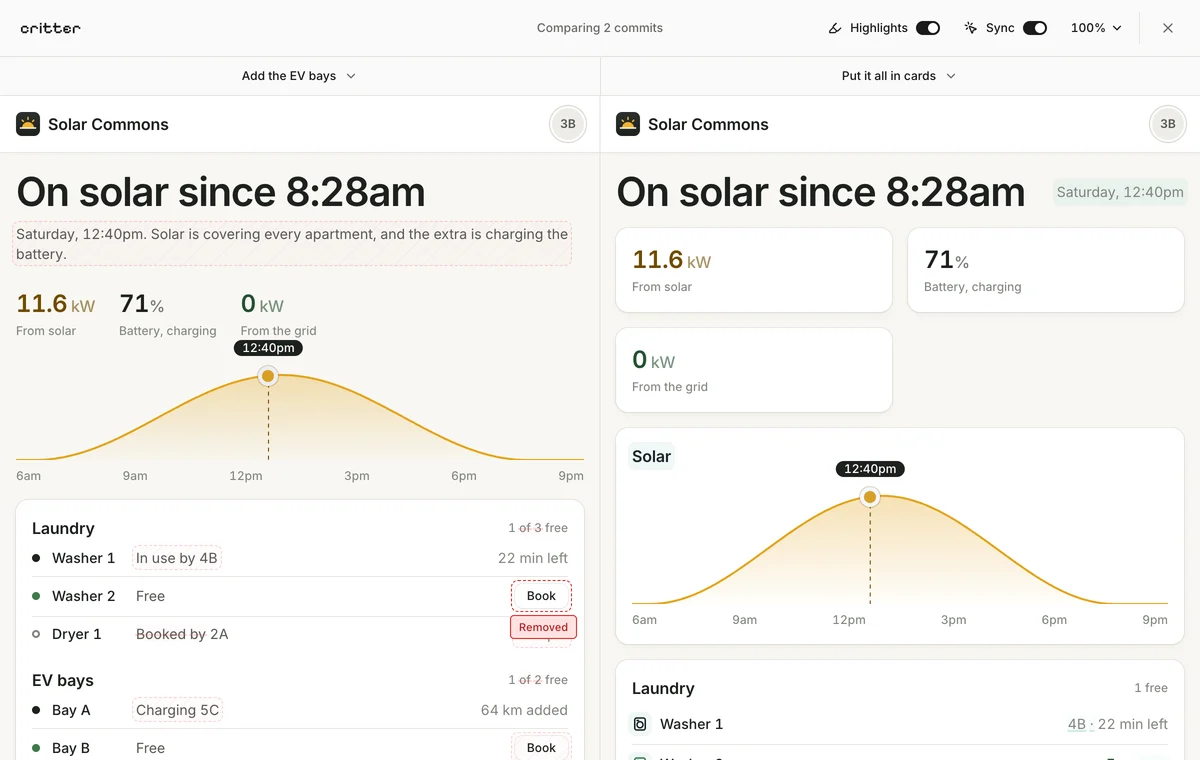Click "1 free" in right Laundry card
This screenshot has width=1200, height=760.
click(1151, 688)
